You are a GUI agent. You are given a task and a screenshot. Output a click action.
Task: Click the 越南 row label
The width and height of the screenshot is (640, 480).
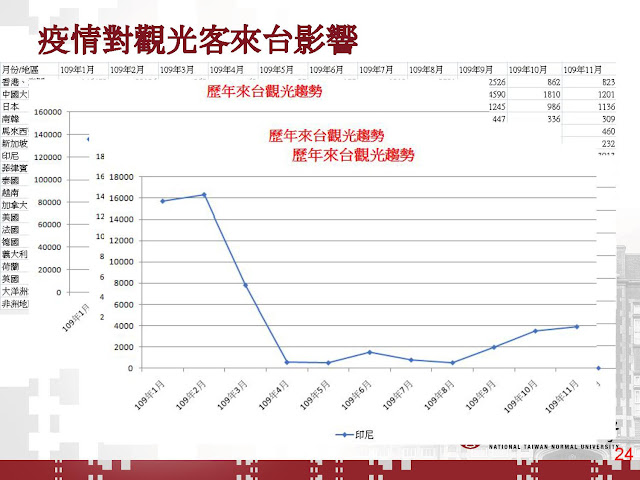[x=11, y=193]
